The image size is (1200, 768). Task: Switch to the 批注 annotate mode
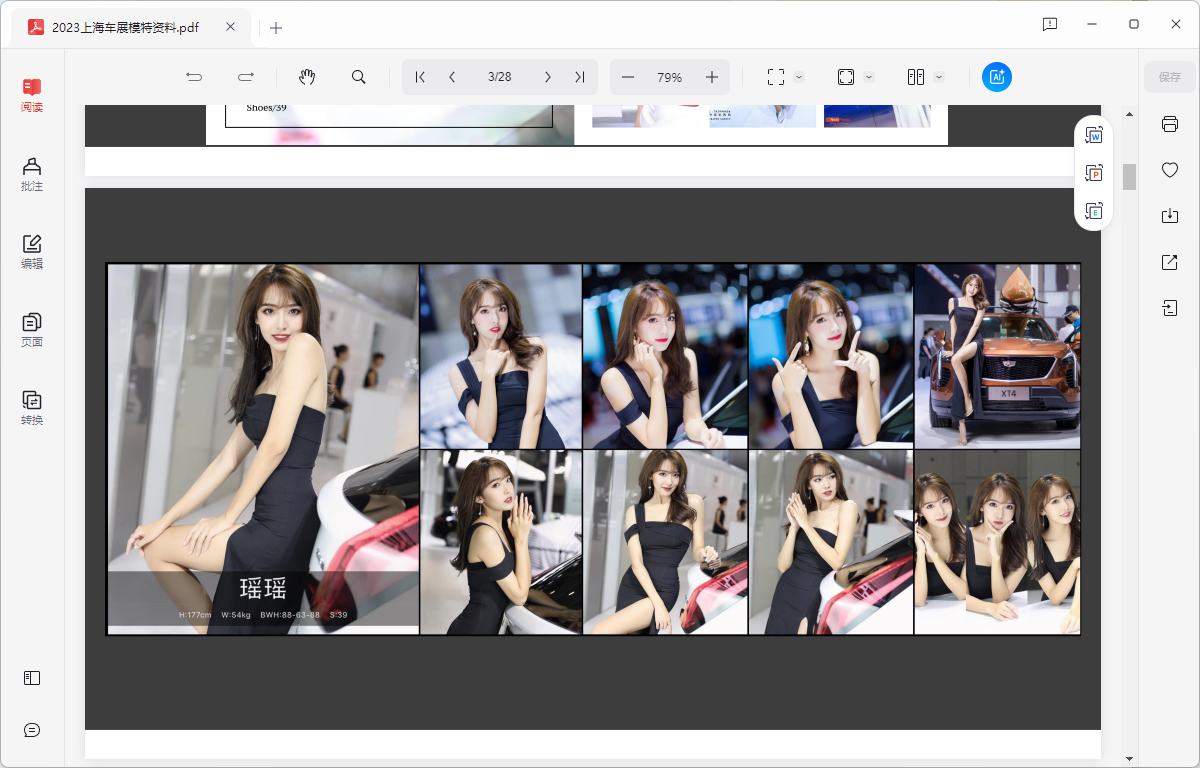32,174
